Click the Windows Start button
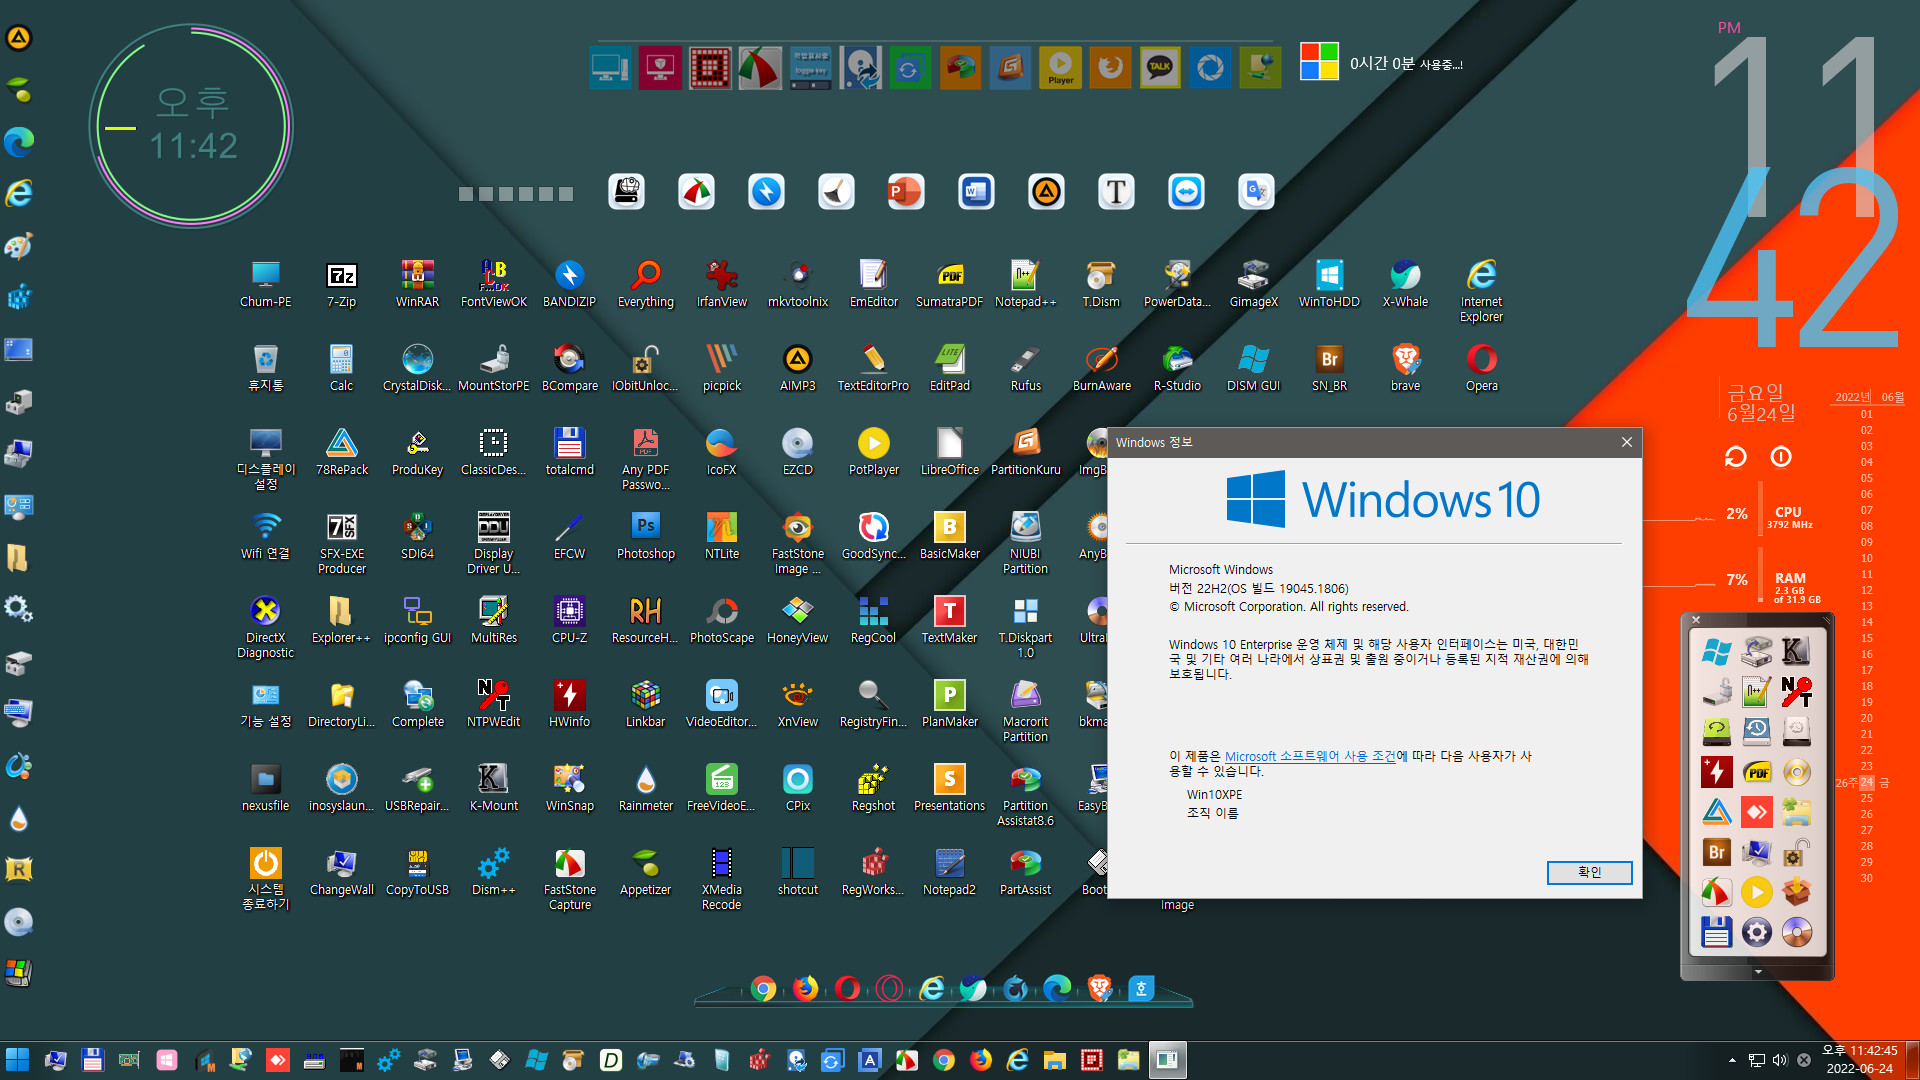The height and width of the screenshot is (1080, 1920). 18,1060
